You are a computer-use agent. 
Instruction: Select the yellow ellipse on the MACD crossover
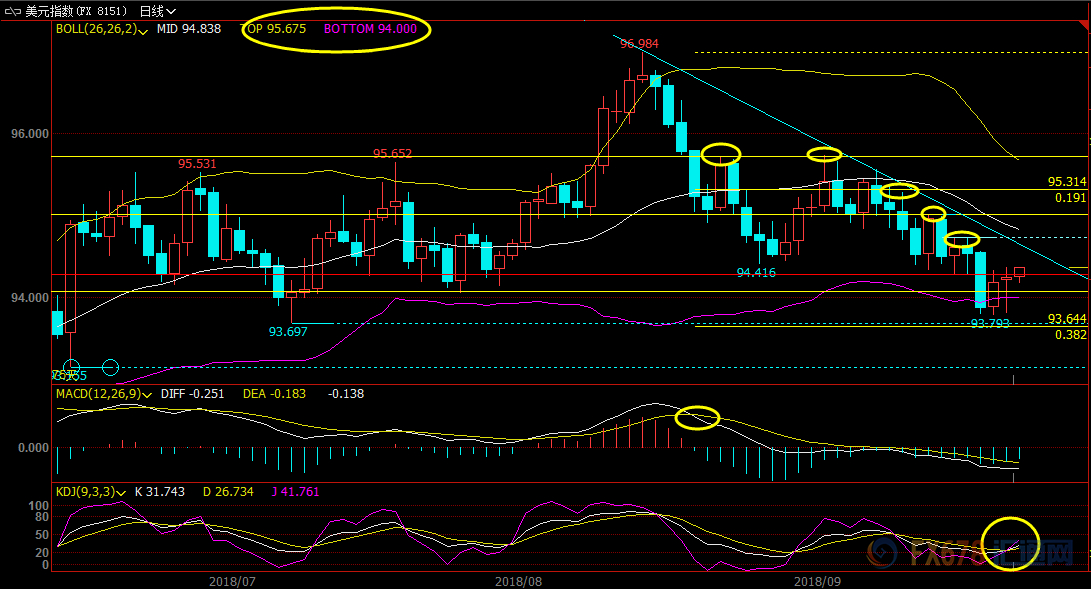pyautogui.click(x=697, y=417)
